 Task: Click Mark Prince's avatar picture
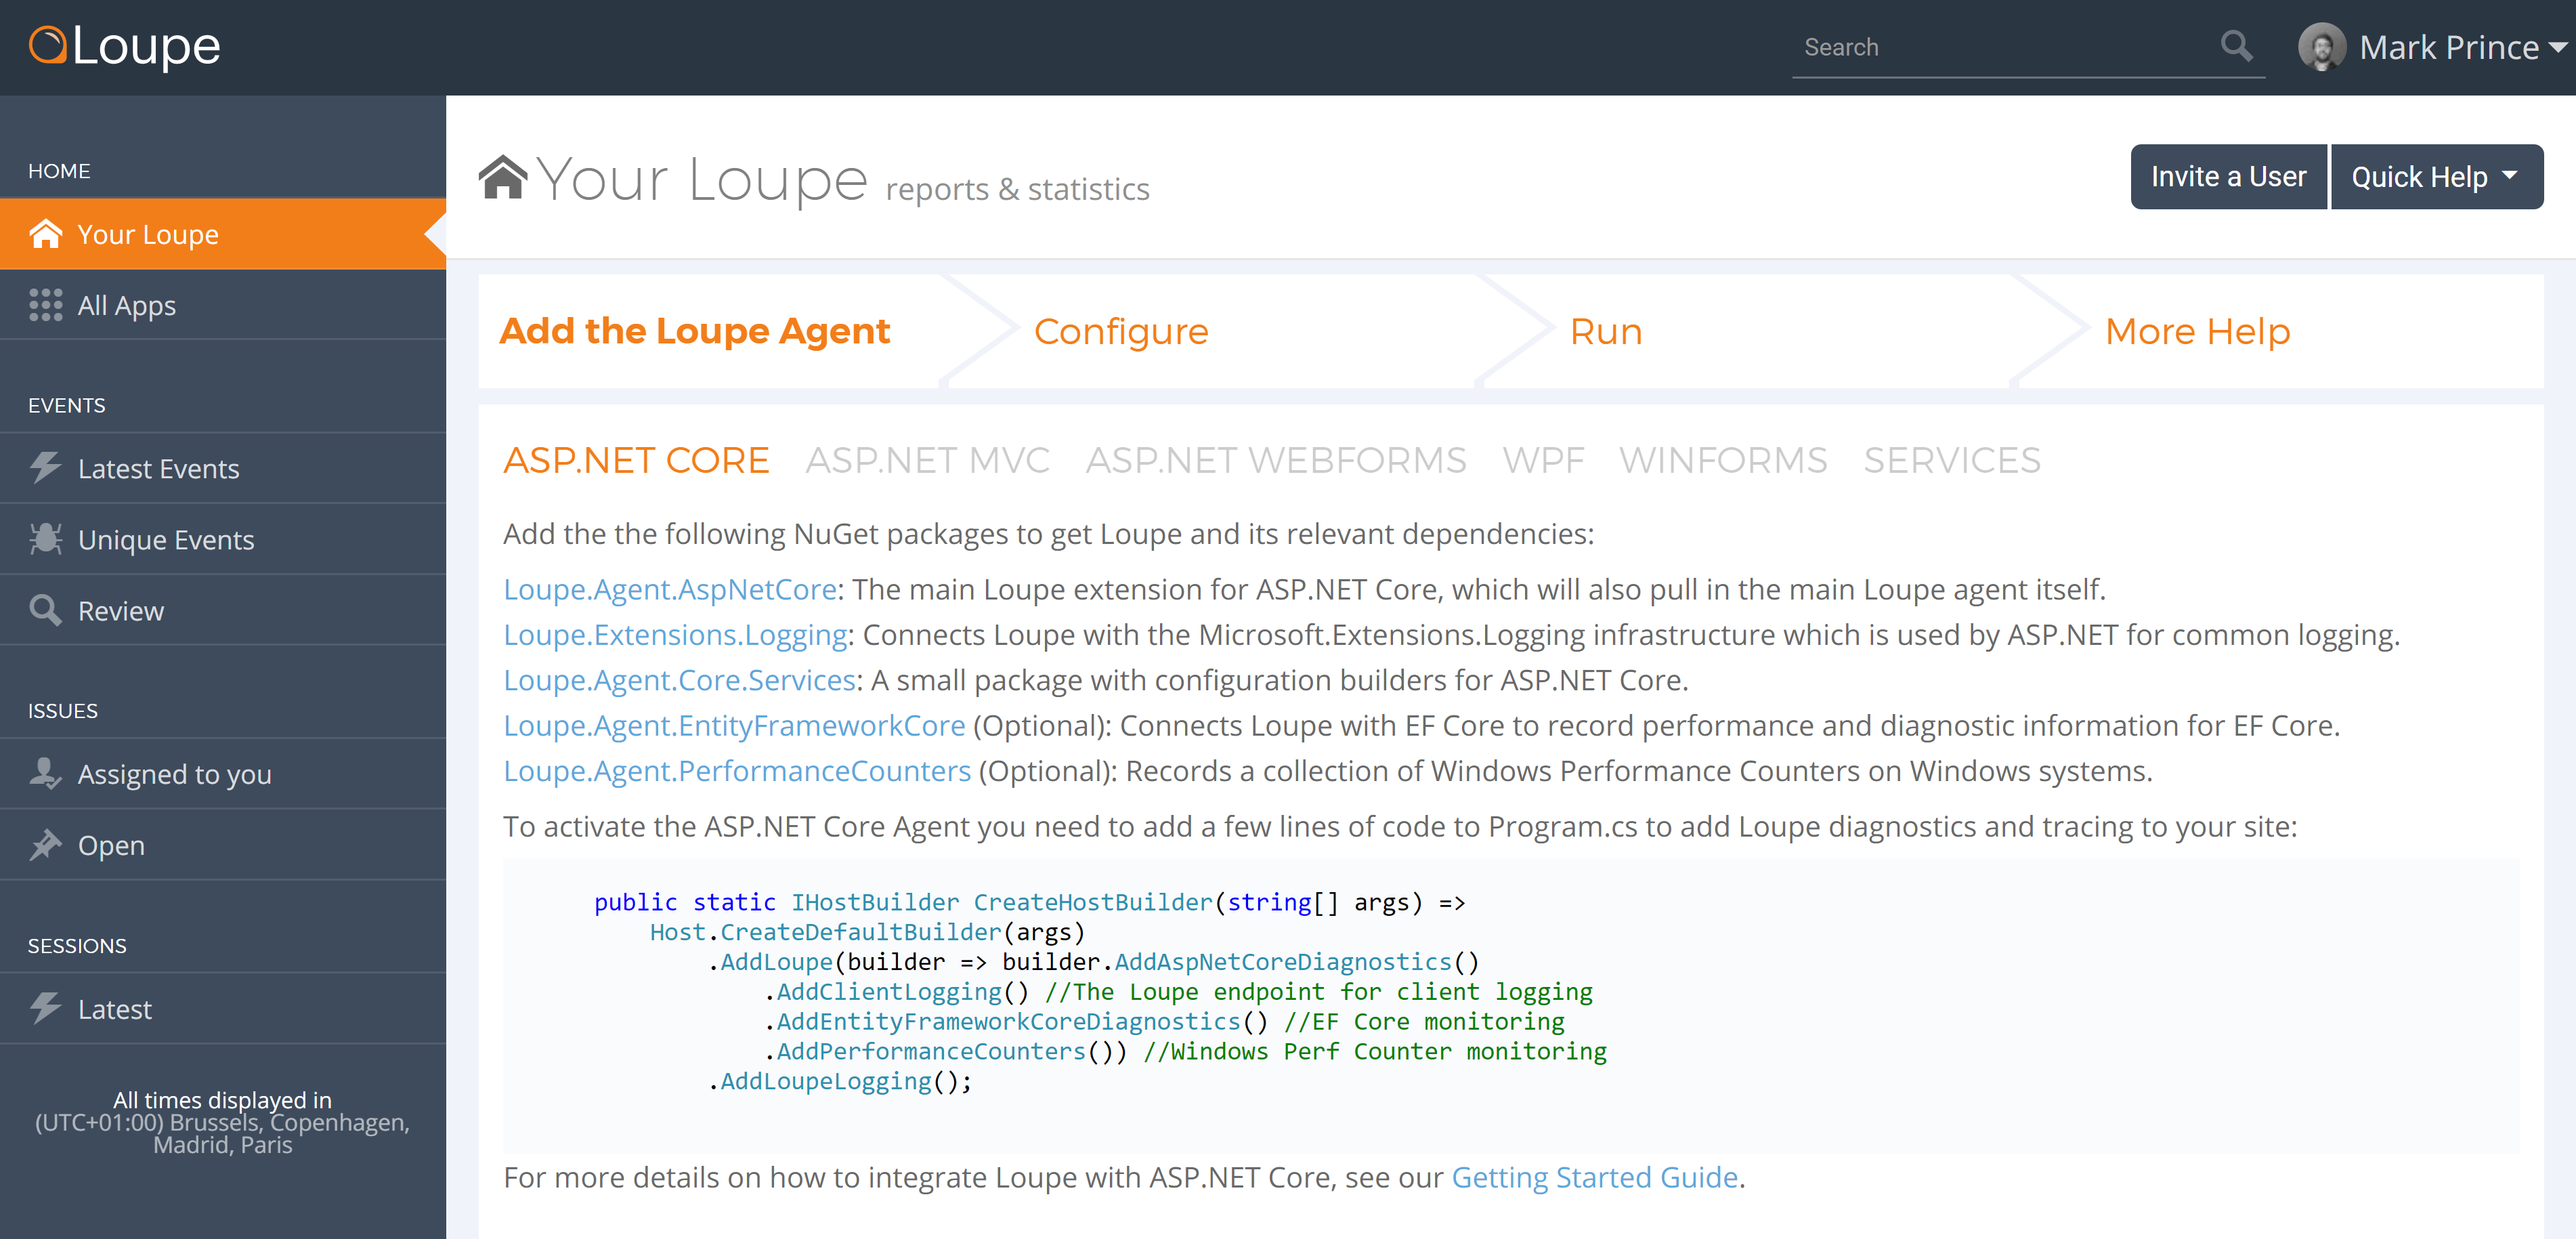(2321, 47)
